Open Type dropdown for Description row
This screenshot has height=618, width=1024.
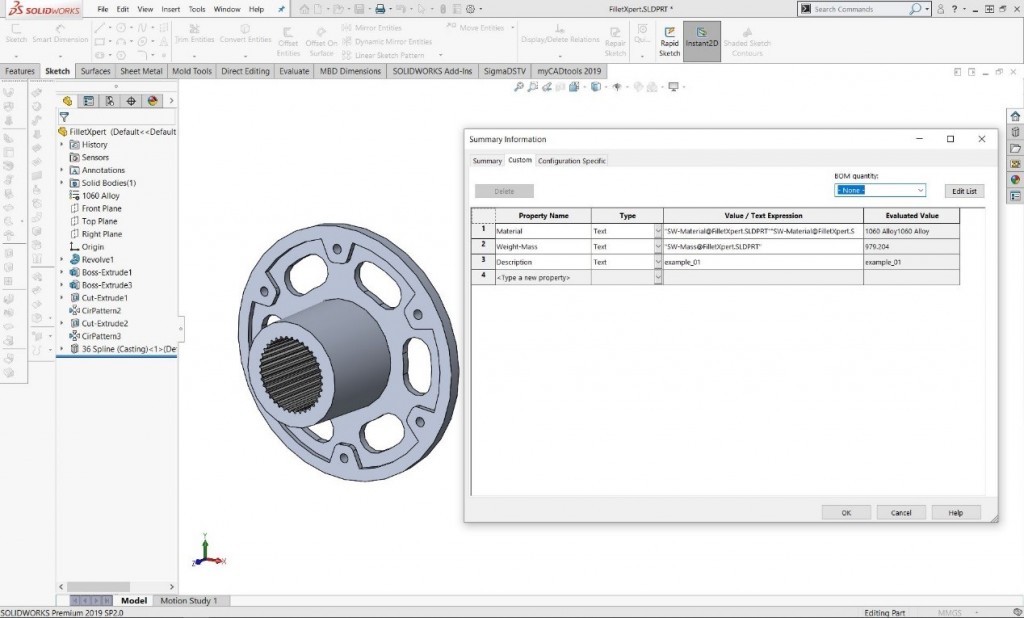pos(658,262)
